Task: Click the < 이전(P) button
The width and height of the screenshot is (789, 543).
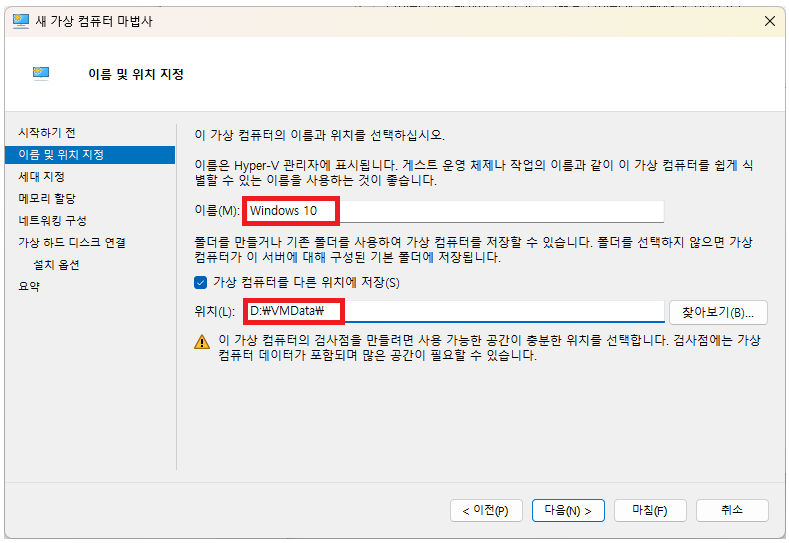Action: [x=486, y=511]
